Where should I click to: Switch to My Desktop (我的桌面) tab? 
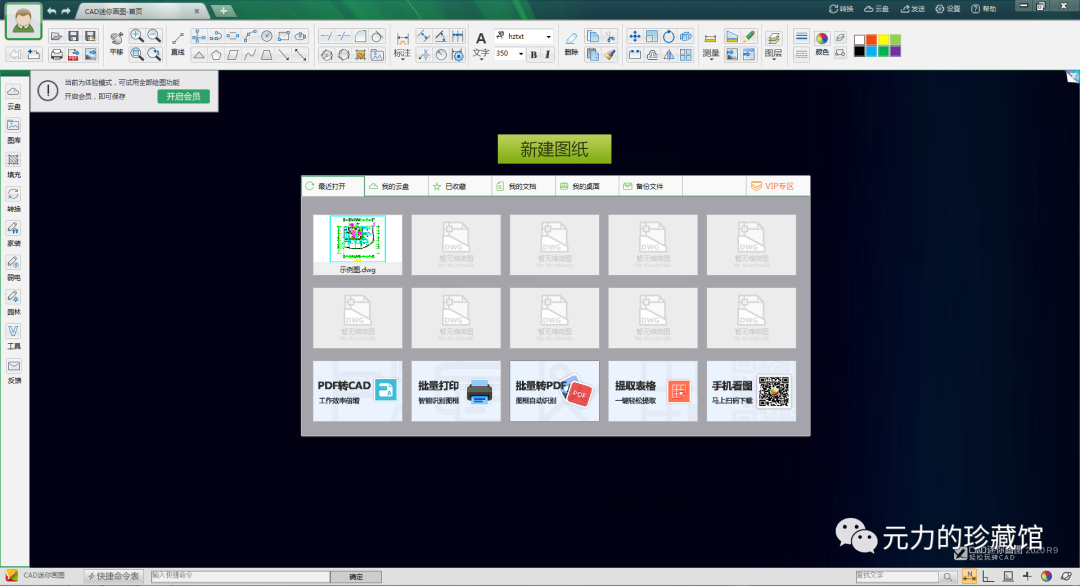(587, 186)
